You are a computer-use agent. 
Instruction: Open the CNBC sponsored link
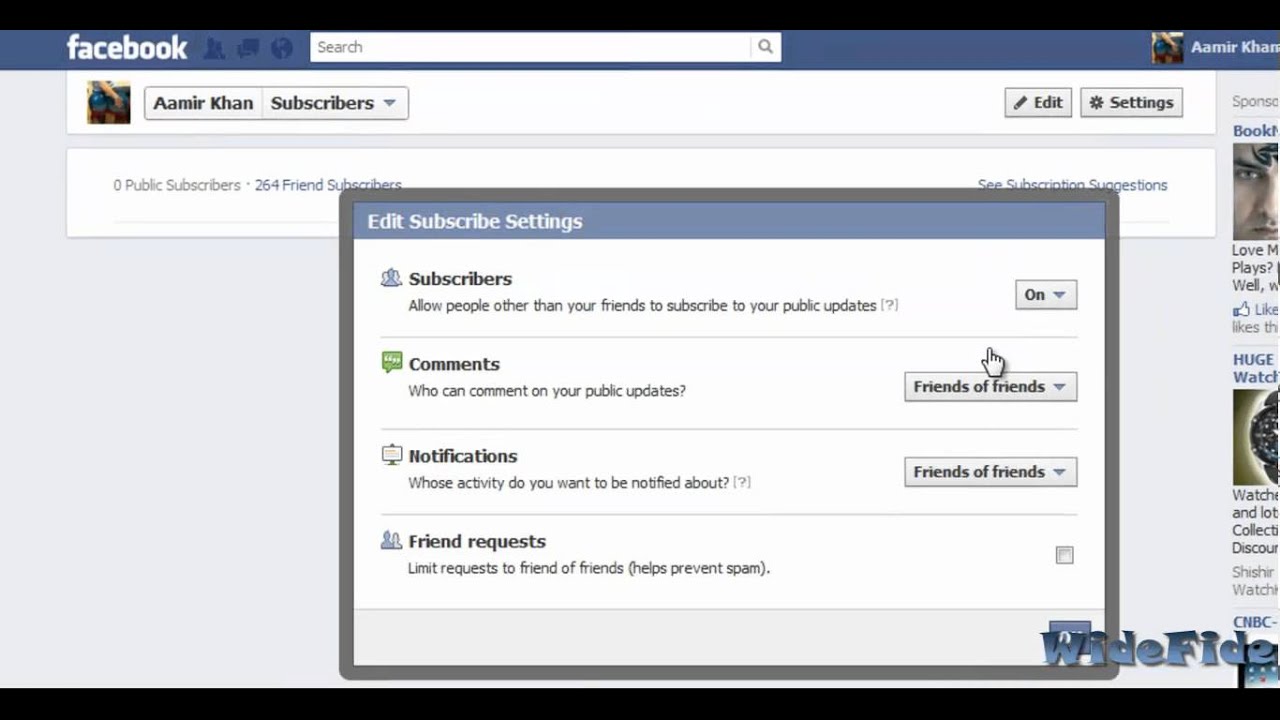pos(1255,622)
